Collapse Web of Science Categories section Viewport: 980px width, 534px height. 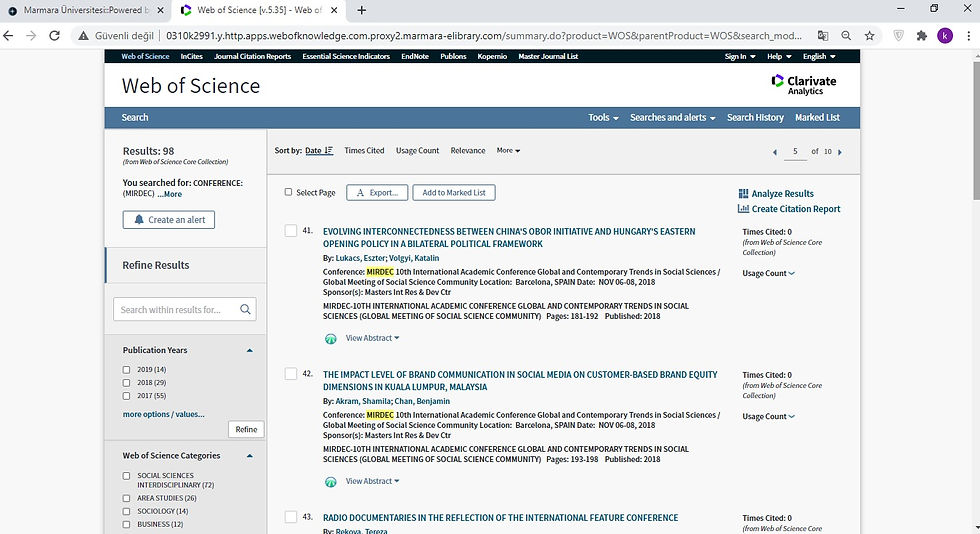click(x=249, y=456)
